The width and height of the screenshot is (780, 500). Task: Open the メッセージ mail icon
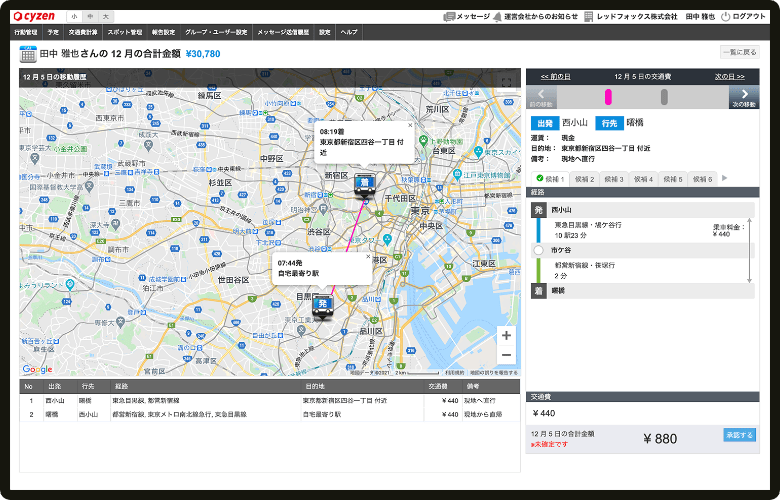point(450,17)
